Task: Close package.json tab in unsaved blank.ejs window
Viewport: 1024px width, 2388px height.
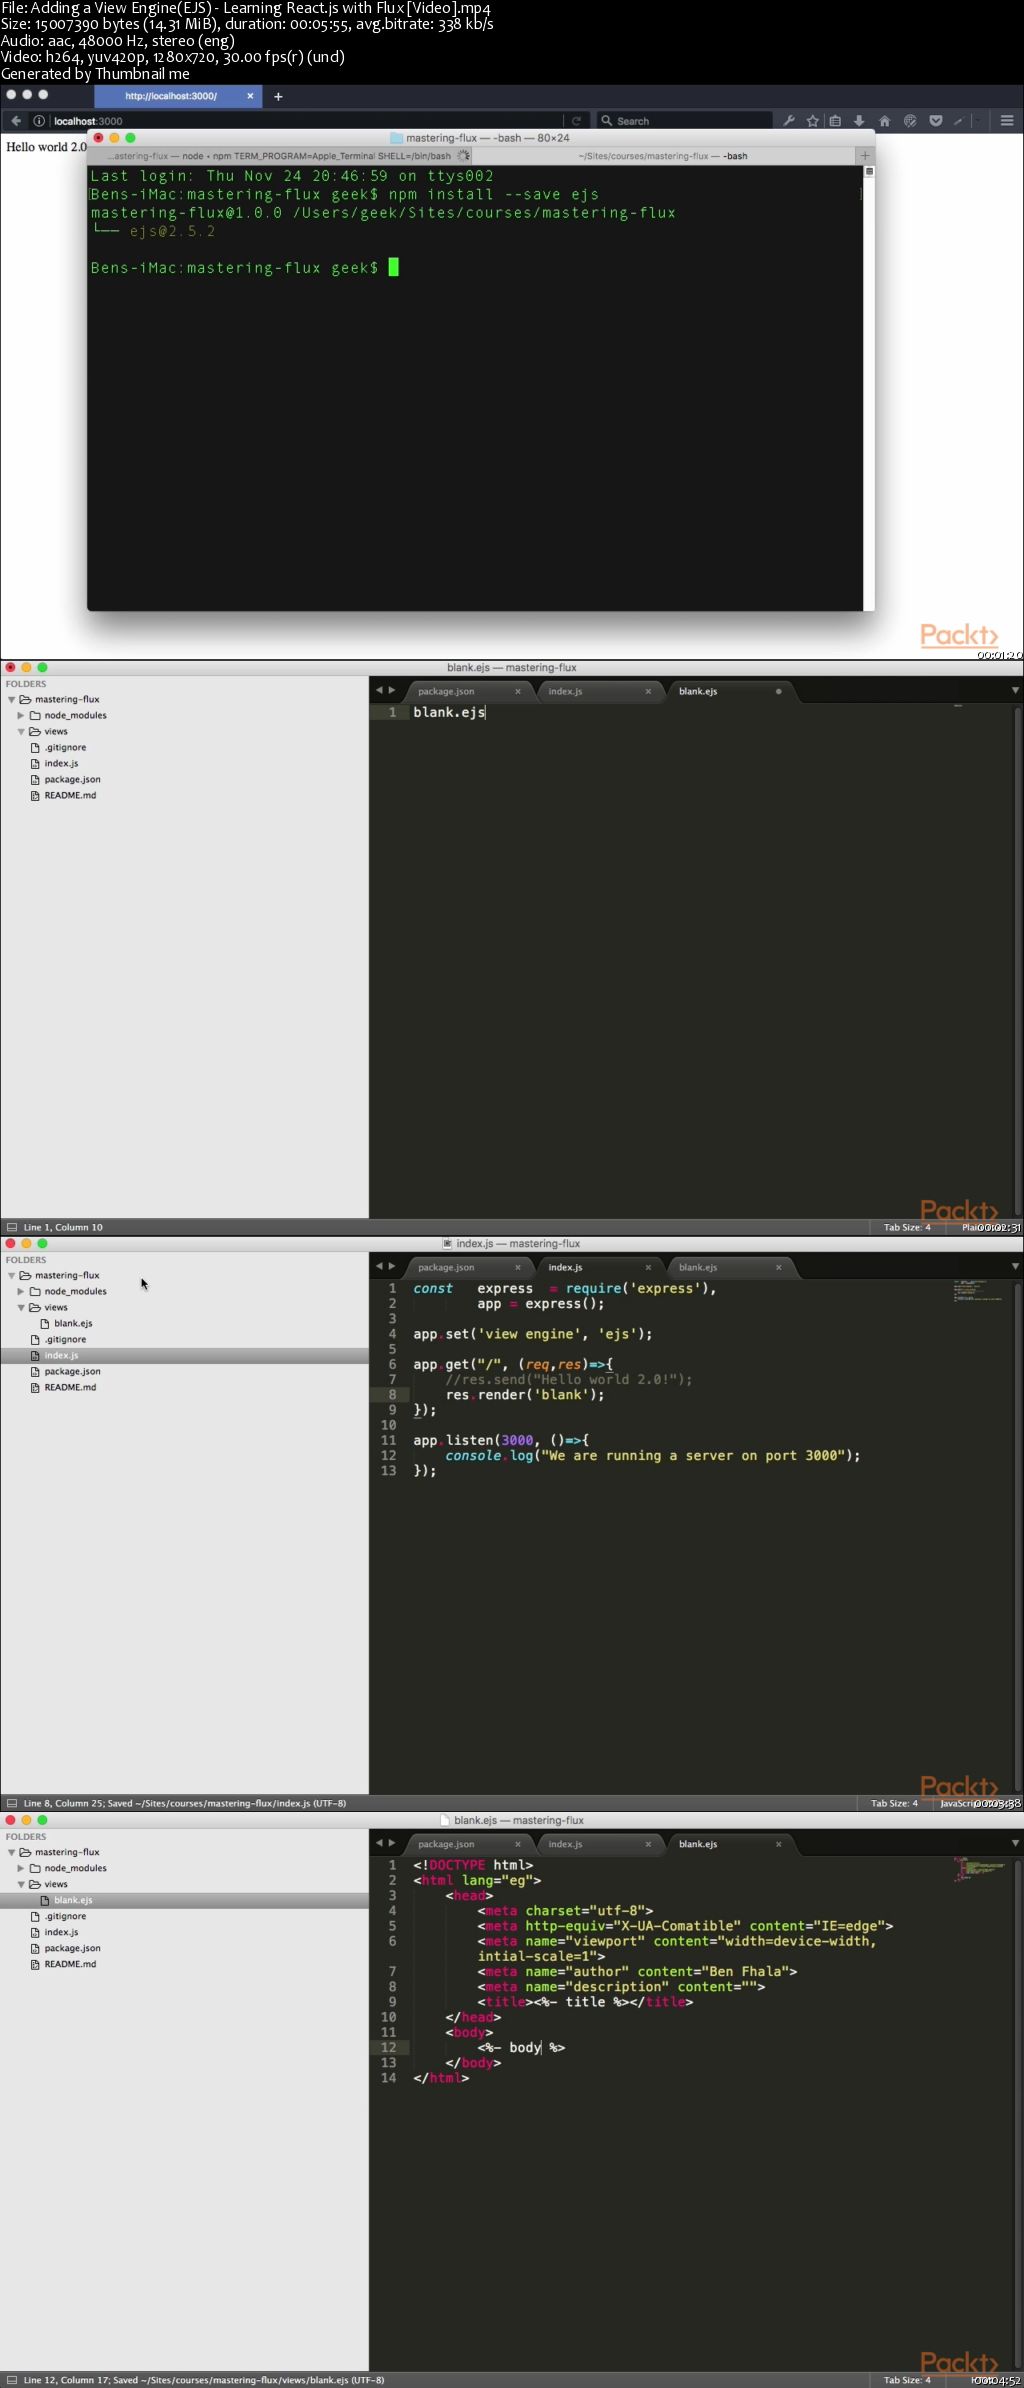Action: (517, 691)
